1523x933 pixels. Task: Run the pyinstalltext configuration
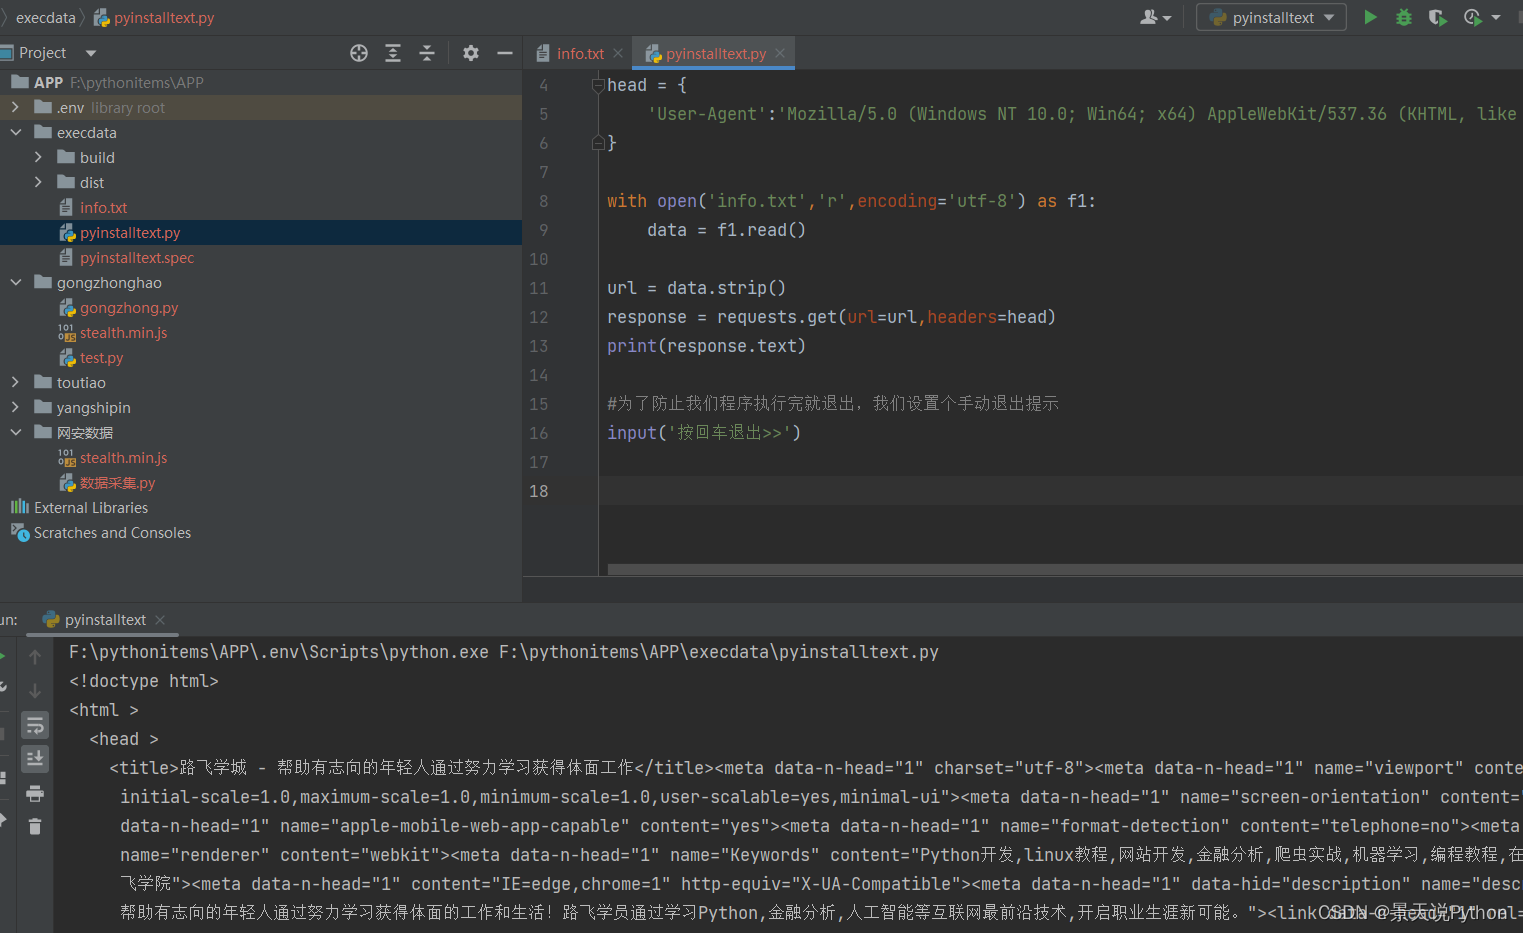pos(1370,17)
